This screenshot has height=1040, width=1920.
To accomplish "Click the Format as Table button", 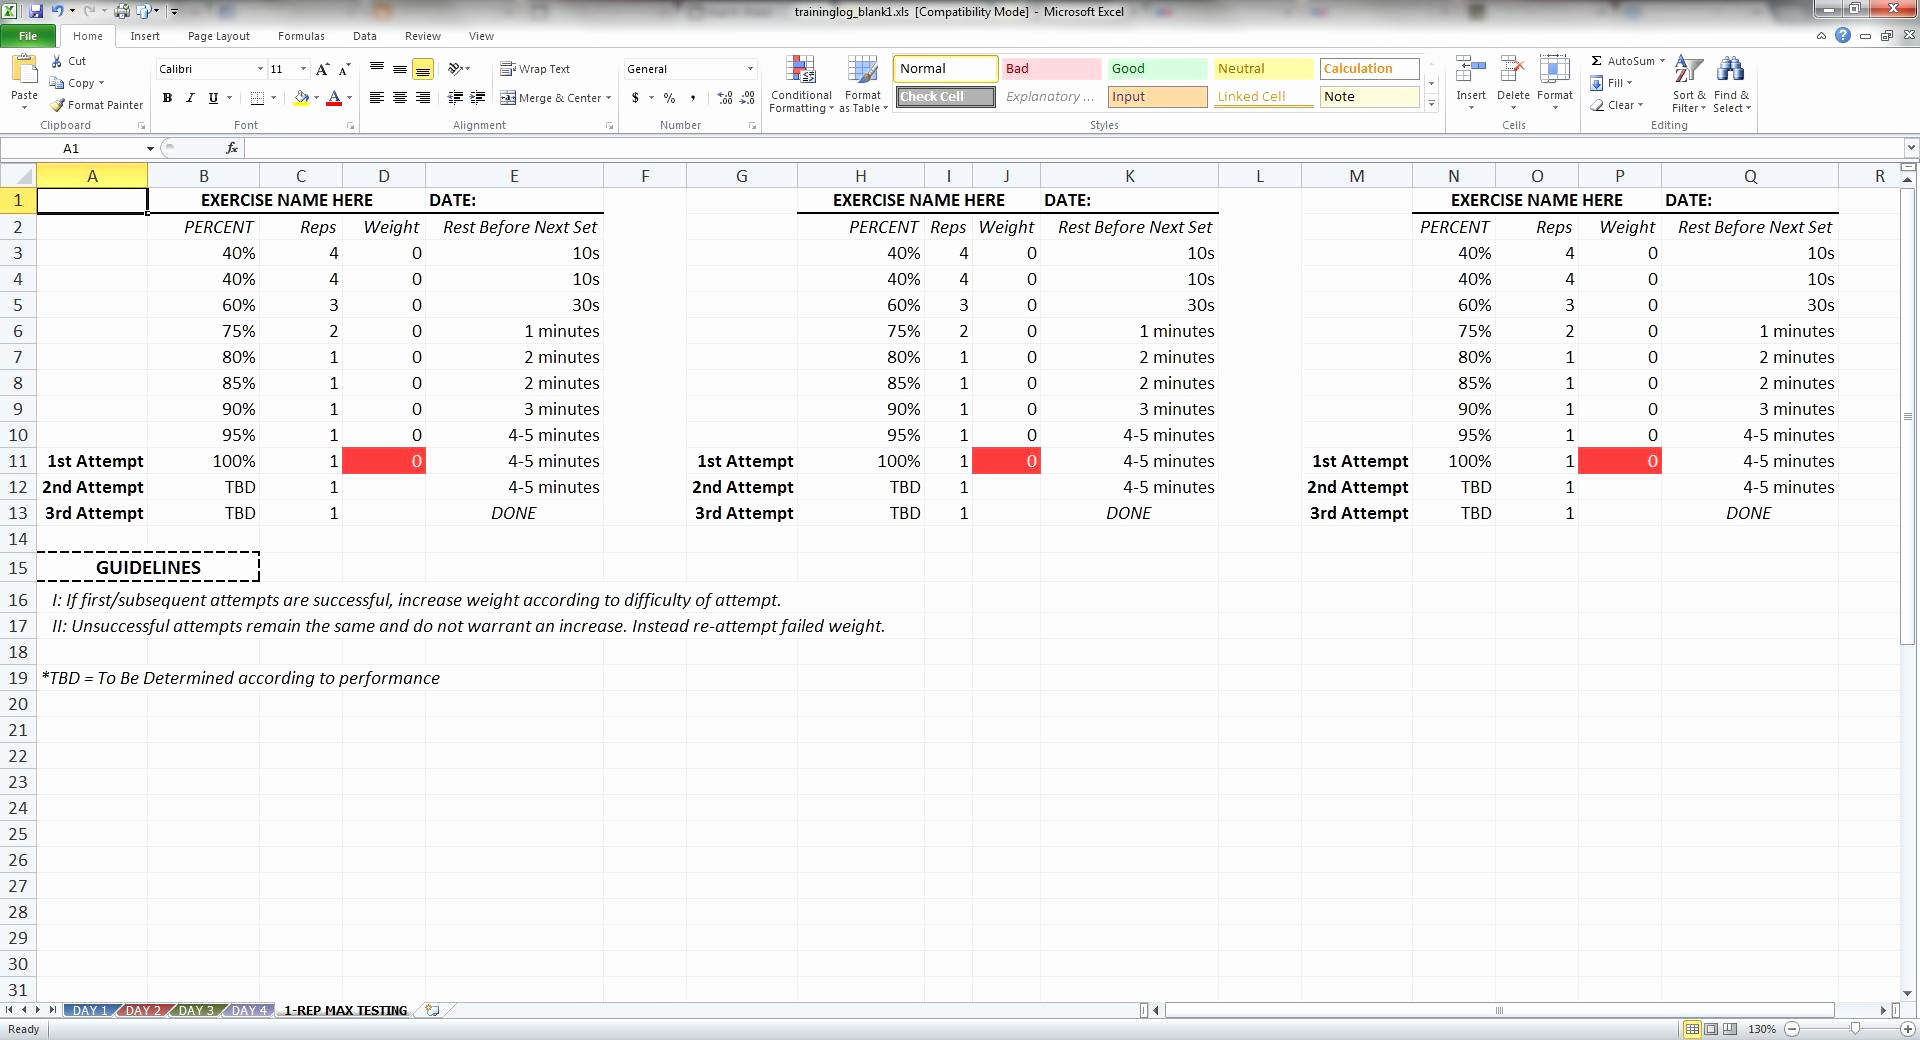I will (861, 84).
